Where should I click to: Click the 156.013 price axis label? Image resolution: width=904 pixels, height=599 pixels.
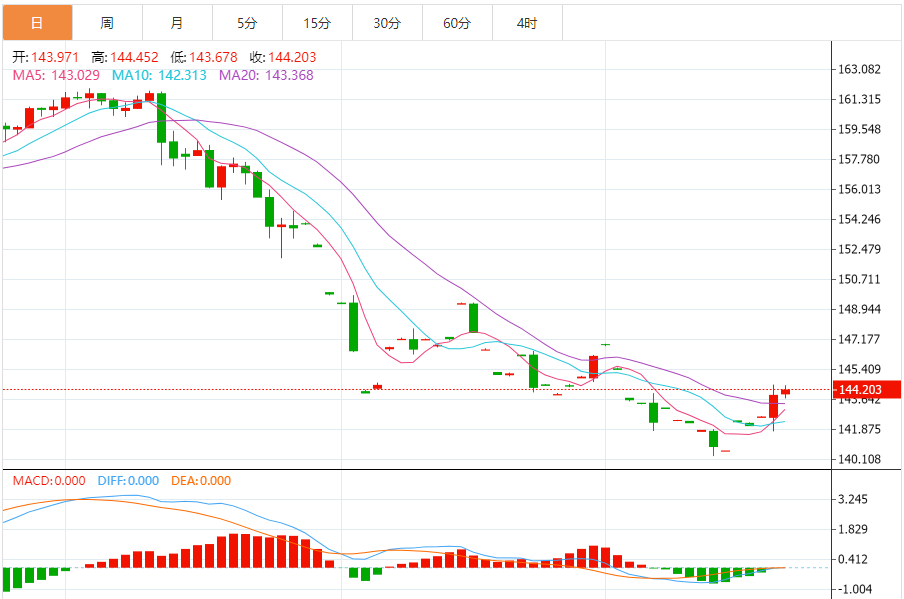[859, 189]
